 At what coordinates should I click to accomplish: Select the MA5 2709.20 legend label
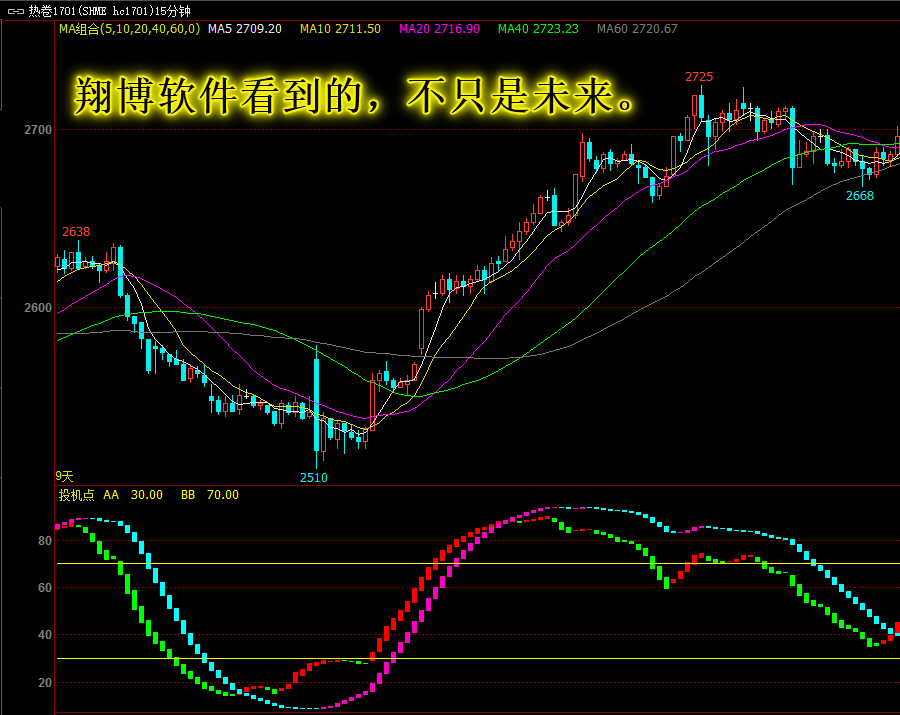[244, 29]
